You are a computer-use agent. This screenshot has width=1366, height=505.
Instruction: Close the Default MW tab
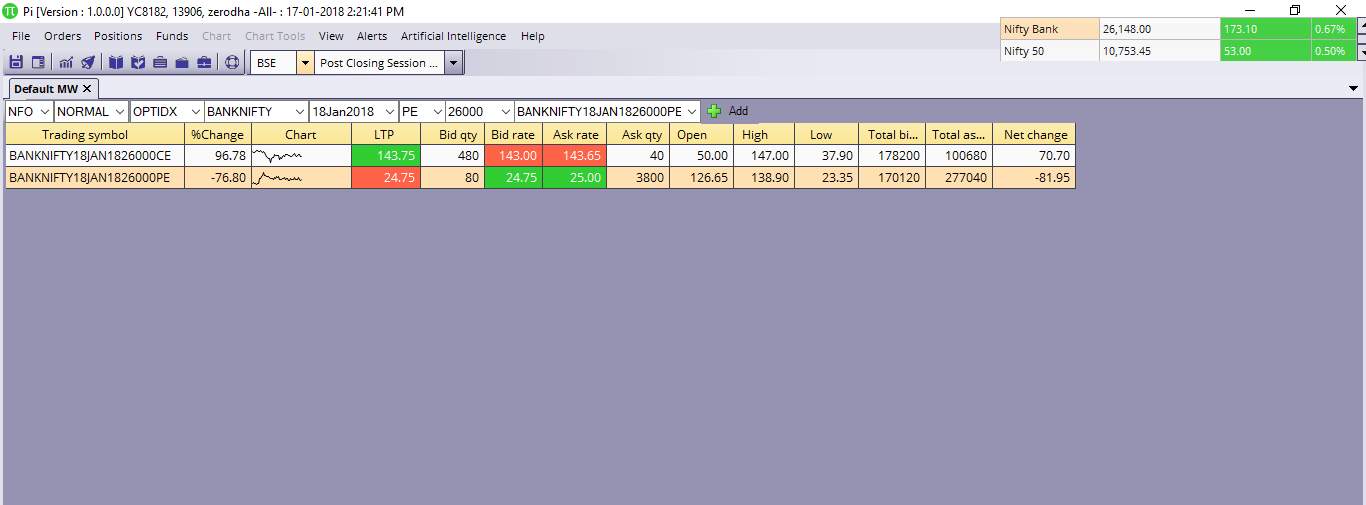point(87,89)
